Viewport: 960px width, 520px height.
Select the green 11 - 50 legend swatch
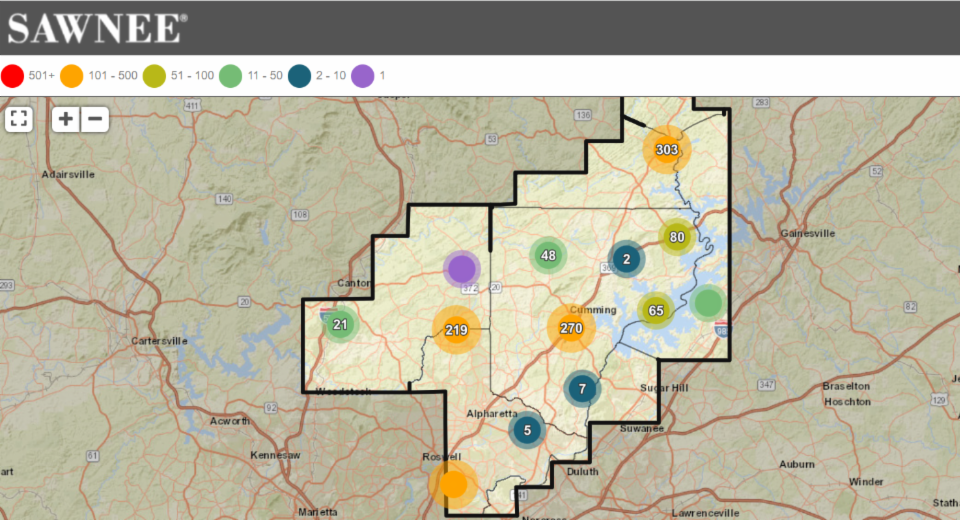click(231, 76)
